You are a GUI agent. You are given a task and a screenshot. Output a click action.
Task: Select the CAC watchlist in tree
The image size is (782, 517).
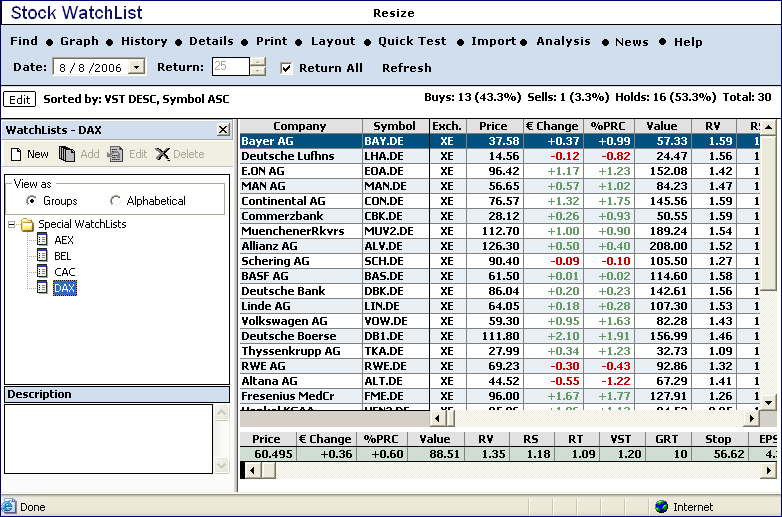click(64, 272)
